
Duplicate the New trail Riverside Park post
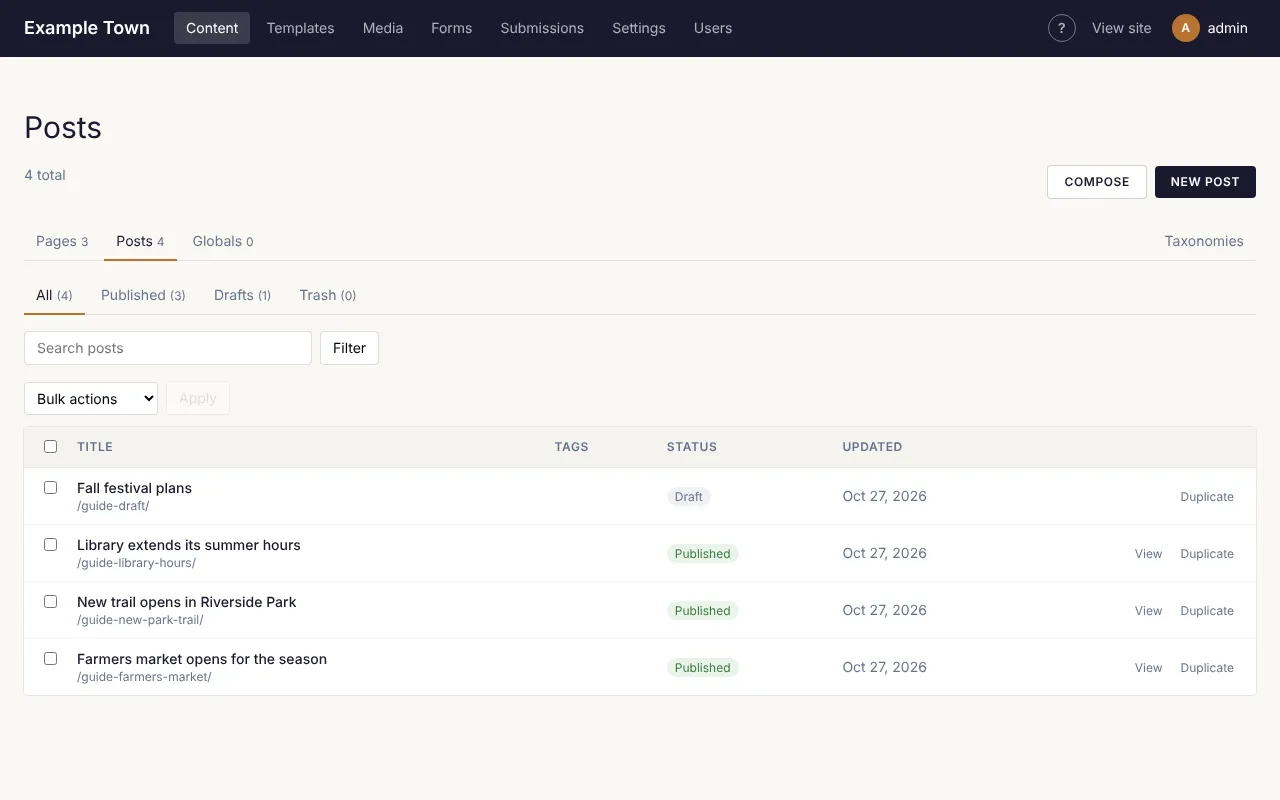(x=1207, y=611)
